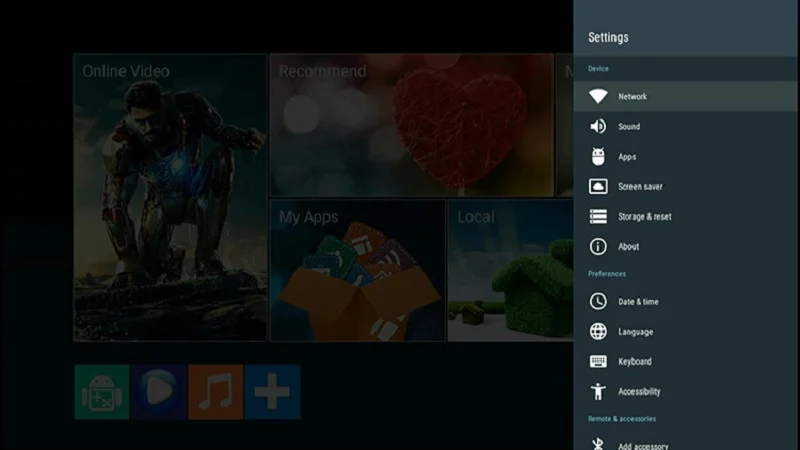Click the Screen saver icon

coord(598,186)
